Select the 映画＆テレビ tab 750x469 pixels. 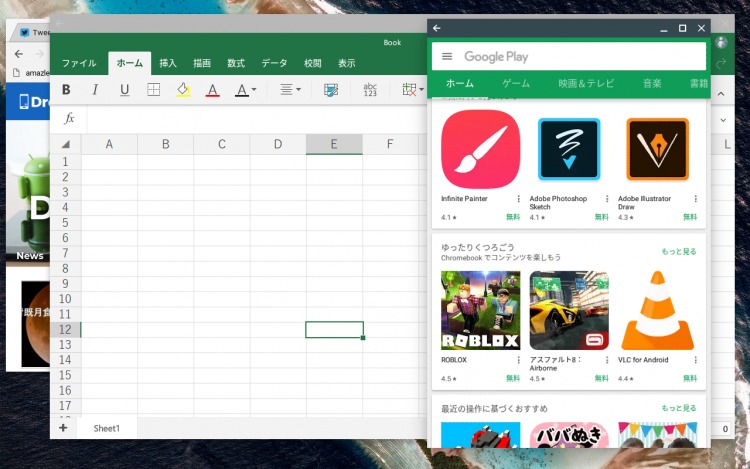click(586, 84)
